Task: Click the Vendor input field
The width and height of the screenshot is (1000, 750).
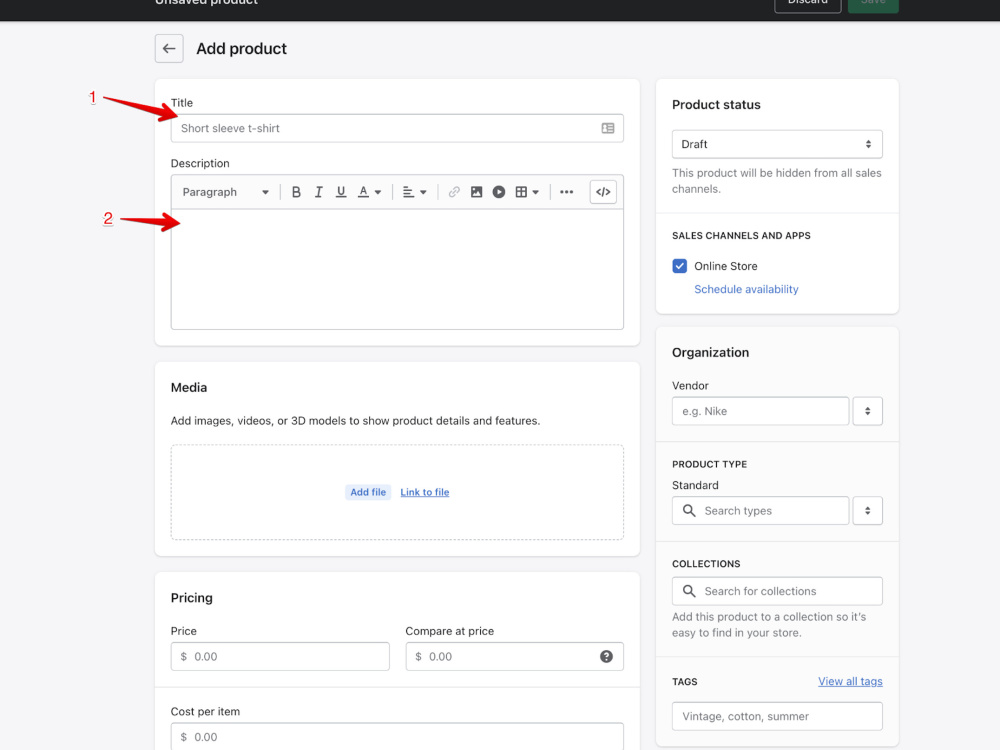Action: 760,411
